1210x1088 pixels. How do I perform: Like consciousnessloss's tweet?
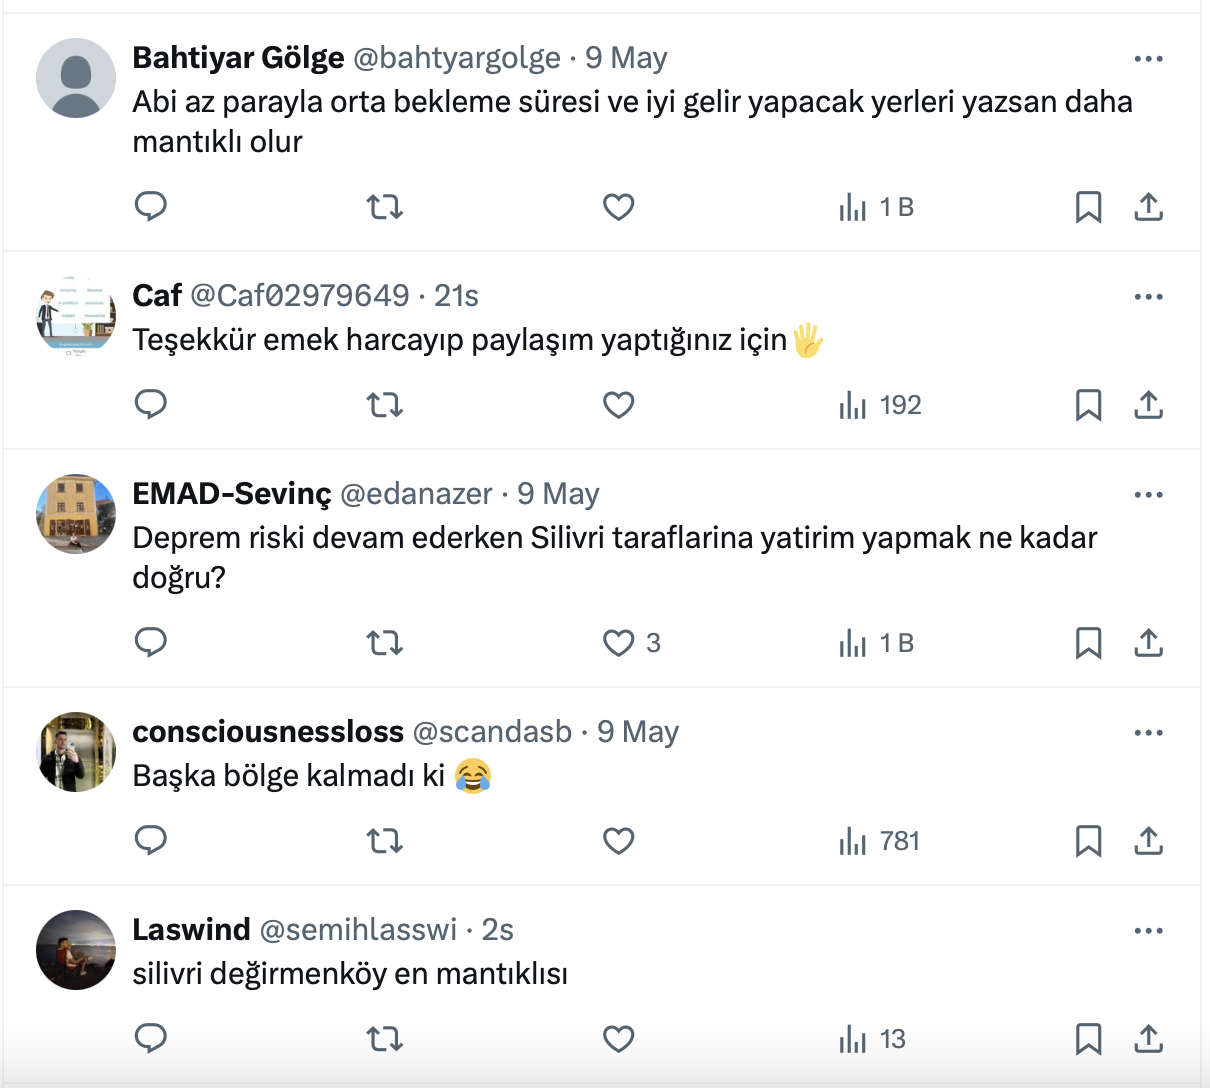619,841
